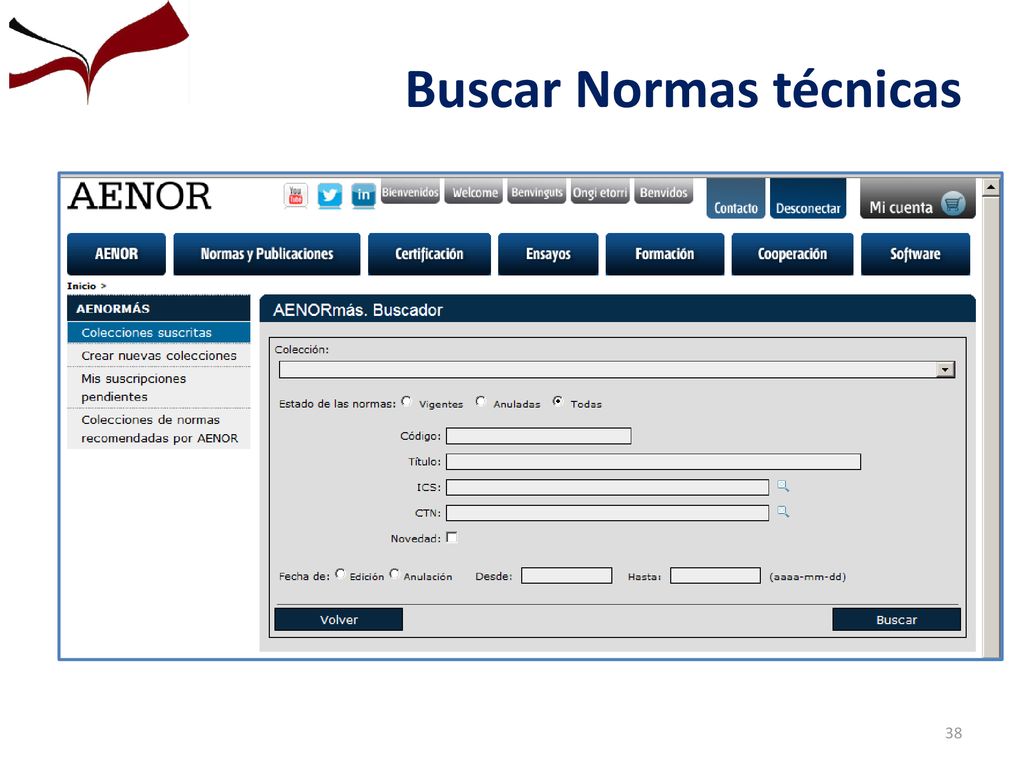This screenshot has height=768, width=1024.
Task: Expand the Colección dropdown arrow
Action: (x=945, y=370)
